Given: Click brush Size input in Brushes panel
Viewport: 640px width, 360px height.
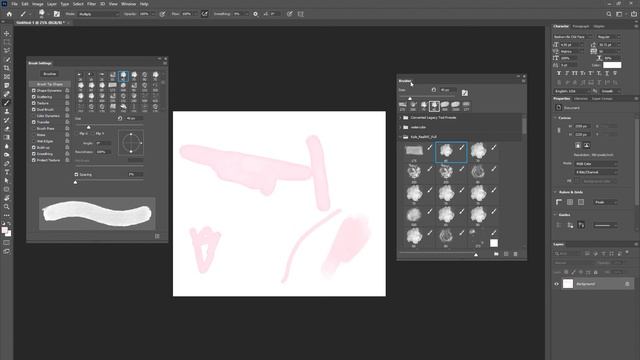Looking at the screenshot, I should 448,90.
